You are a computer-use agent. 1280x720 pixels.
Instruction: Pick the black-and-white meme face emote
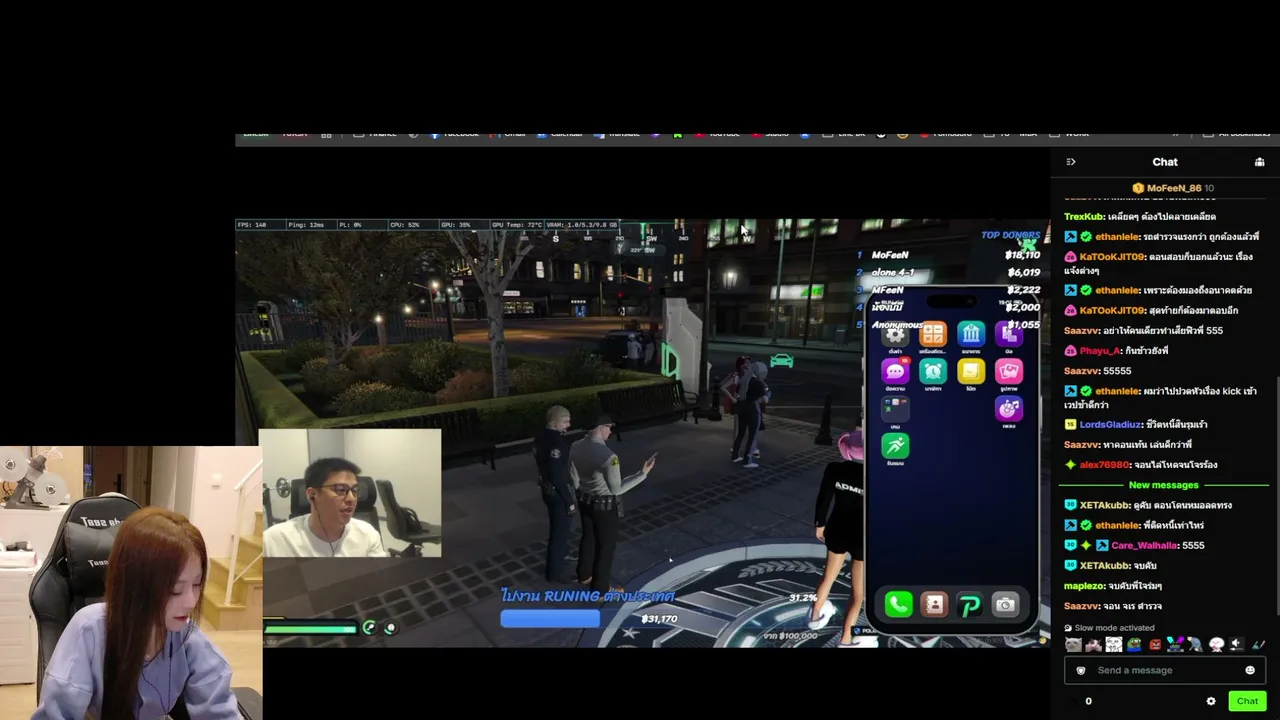coord(1114,645)
